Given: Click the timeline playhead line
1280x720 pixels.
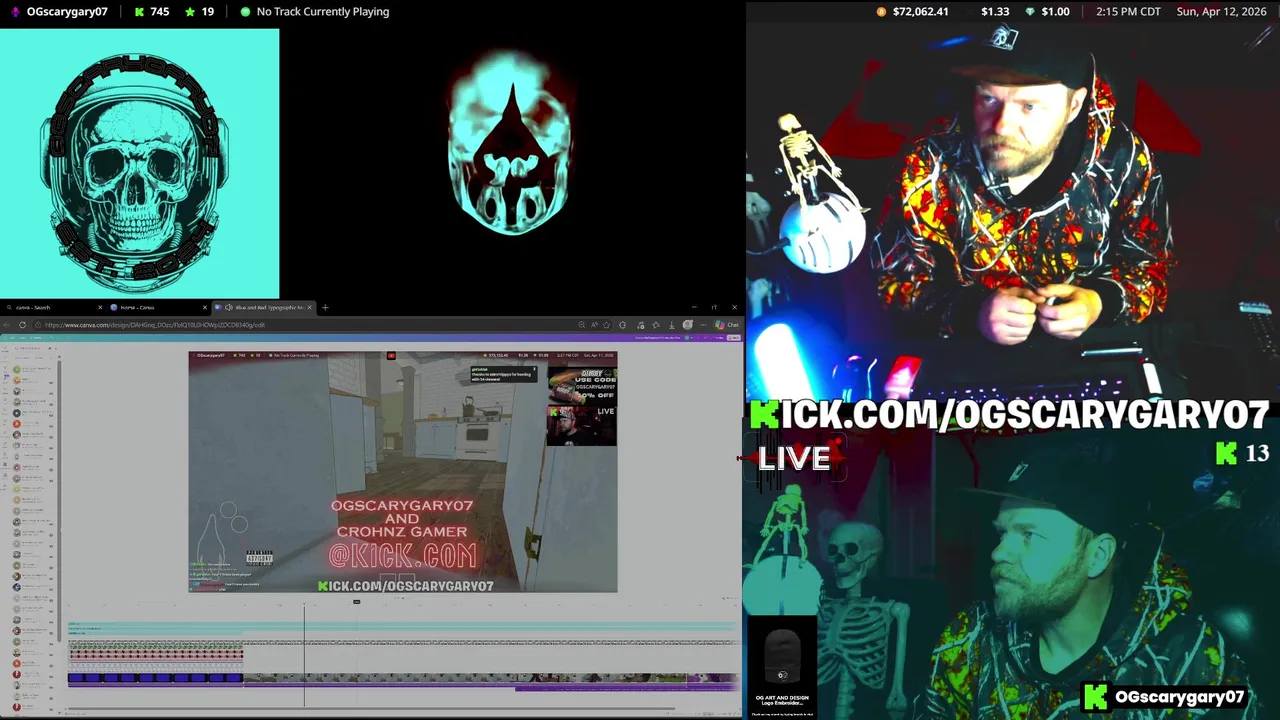Looking at the screenshot, I should coord(304,655).
